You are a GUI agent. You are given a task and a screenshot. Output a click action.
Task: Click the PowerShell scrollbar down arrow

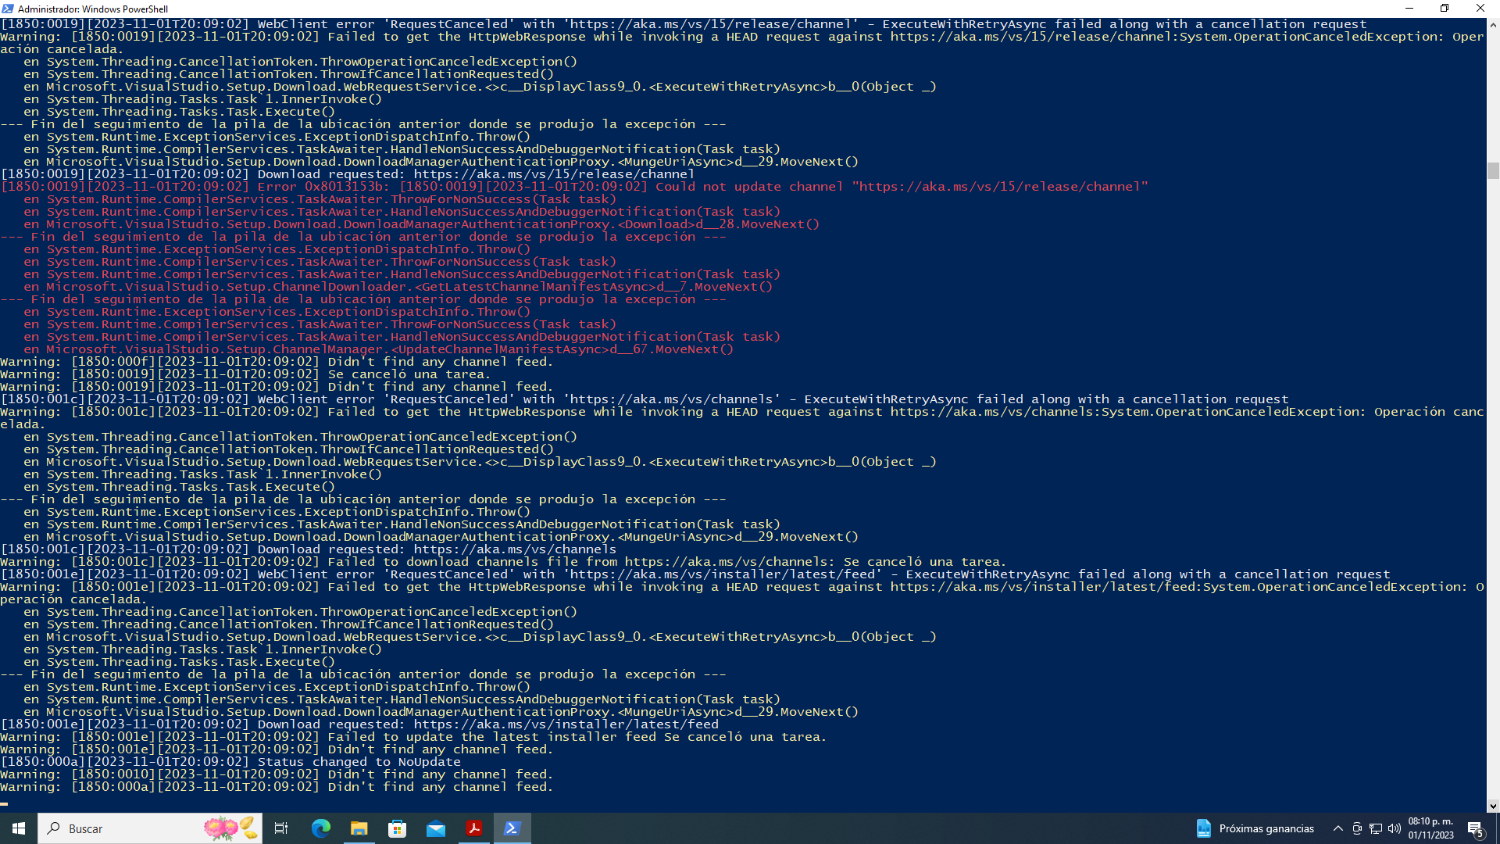click(x=1493, y=806)
